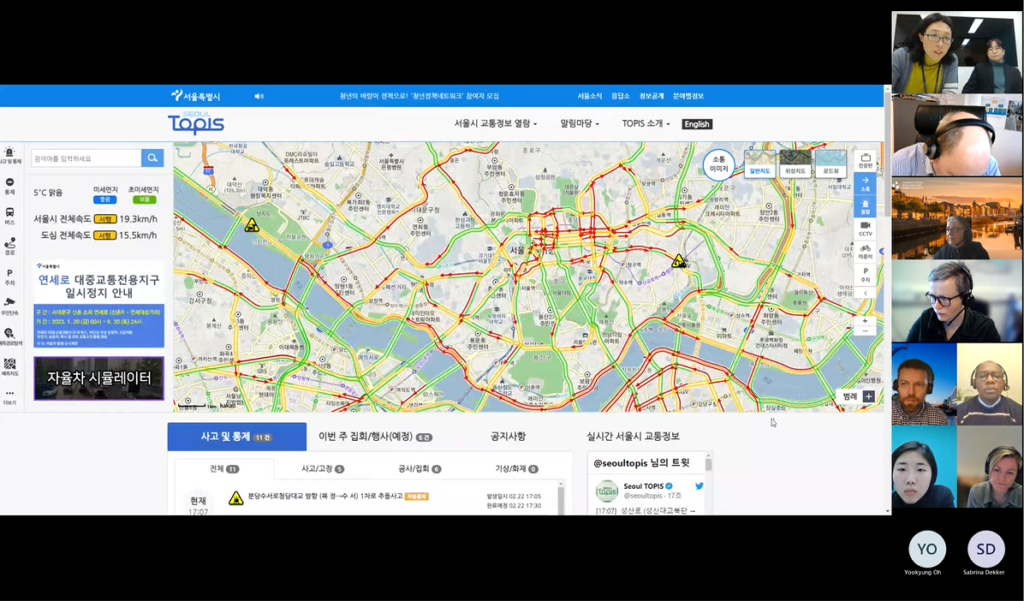Zoom out the map with minus button
This screenshot has width=1024, height=601.
point(865,331)
